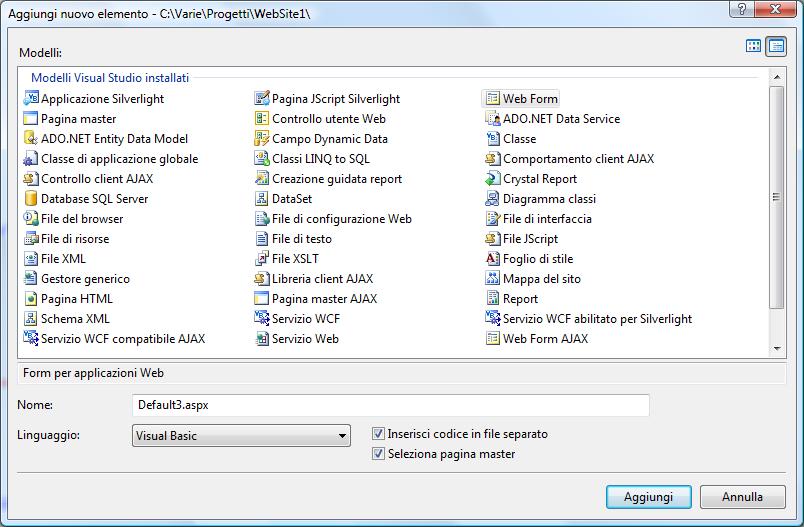The height and width of the screenshot is (527, 804).
Task: Choose the File del browser icon
Action: click(31, 218)
